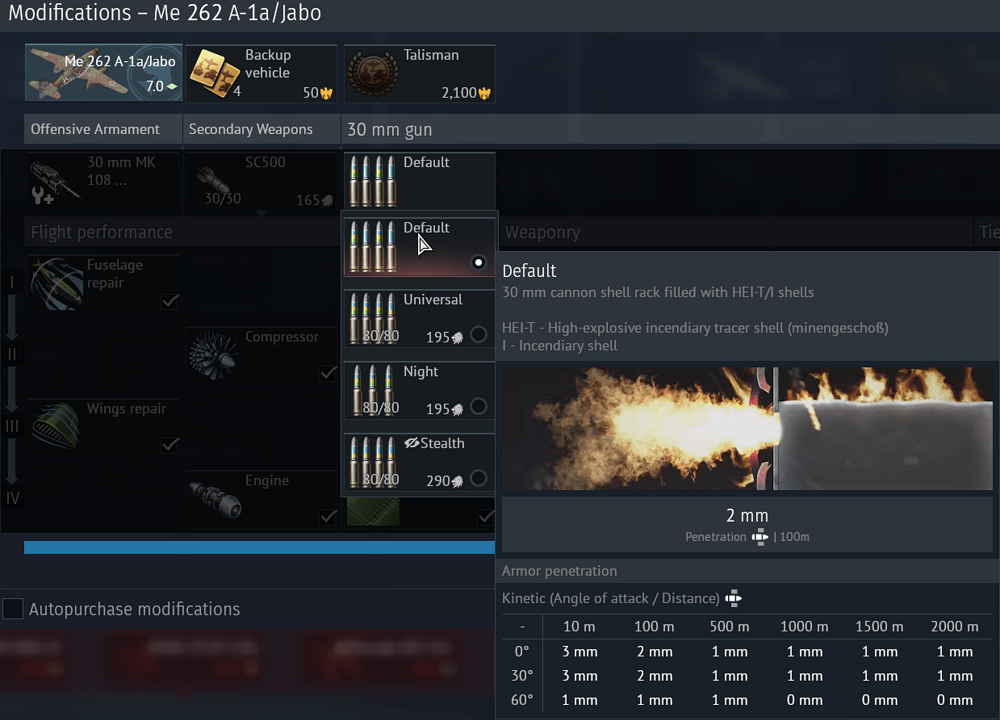Click the Compressor modification

tap(260, 355)
